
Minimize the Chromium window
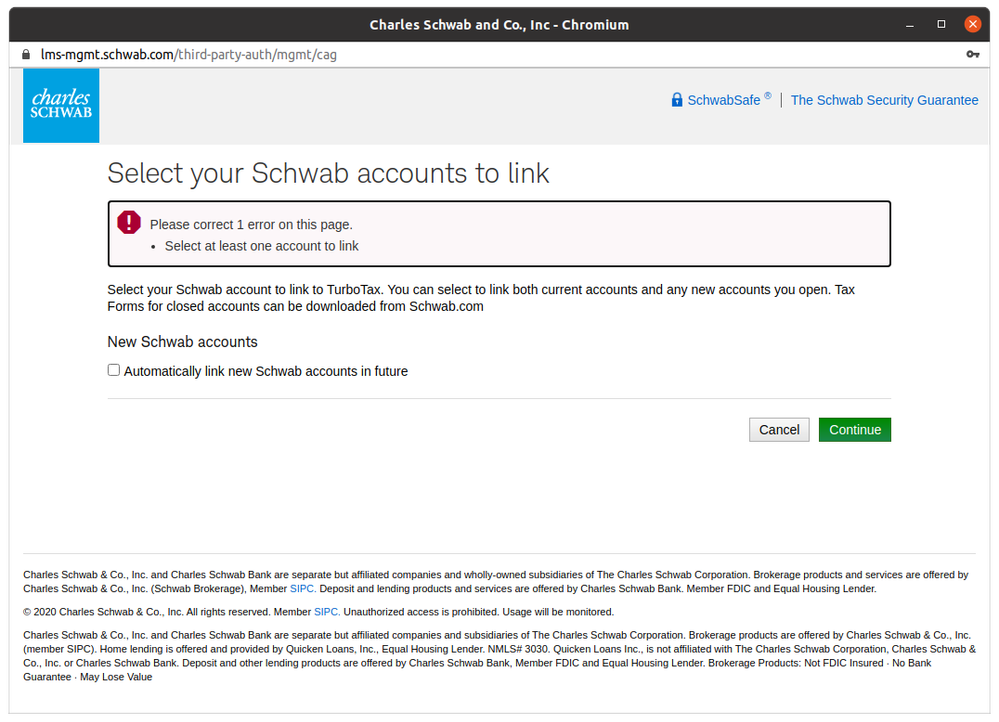910,25
